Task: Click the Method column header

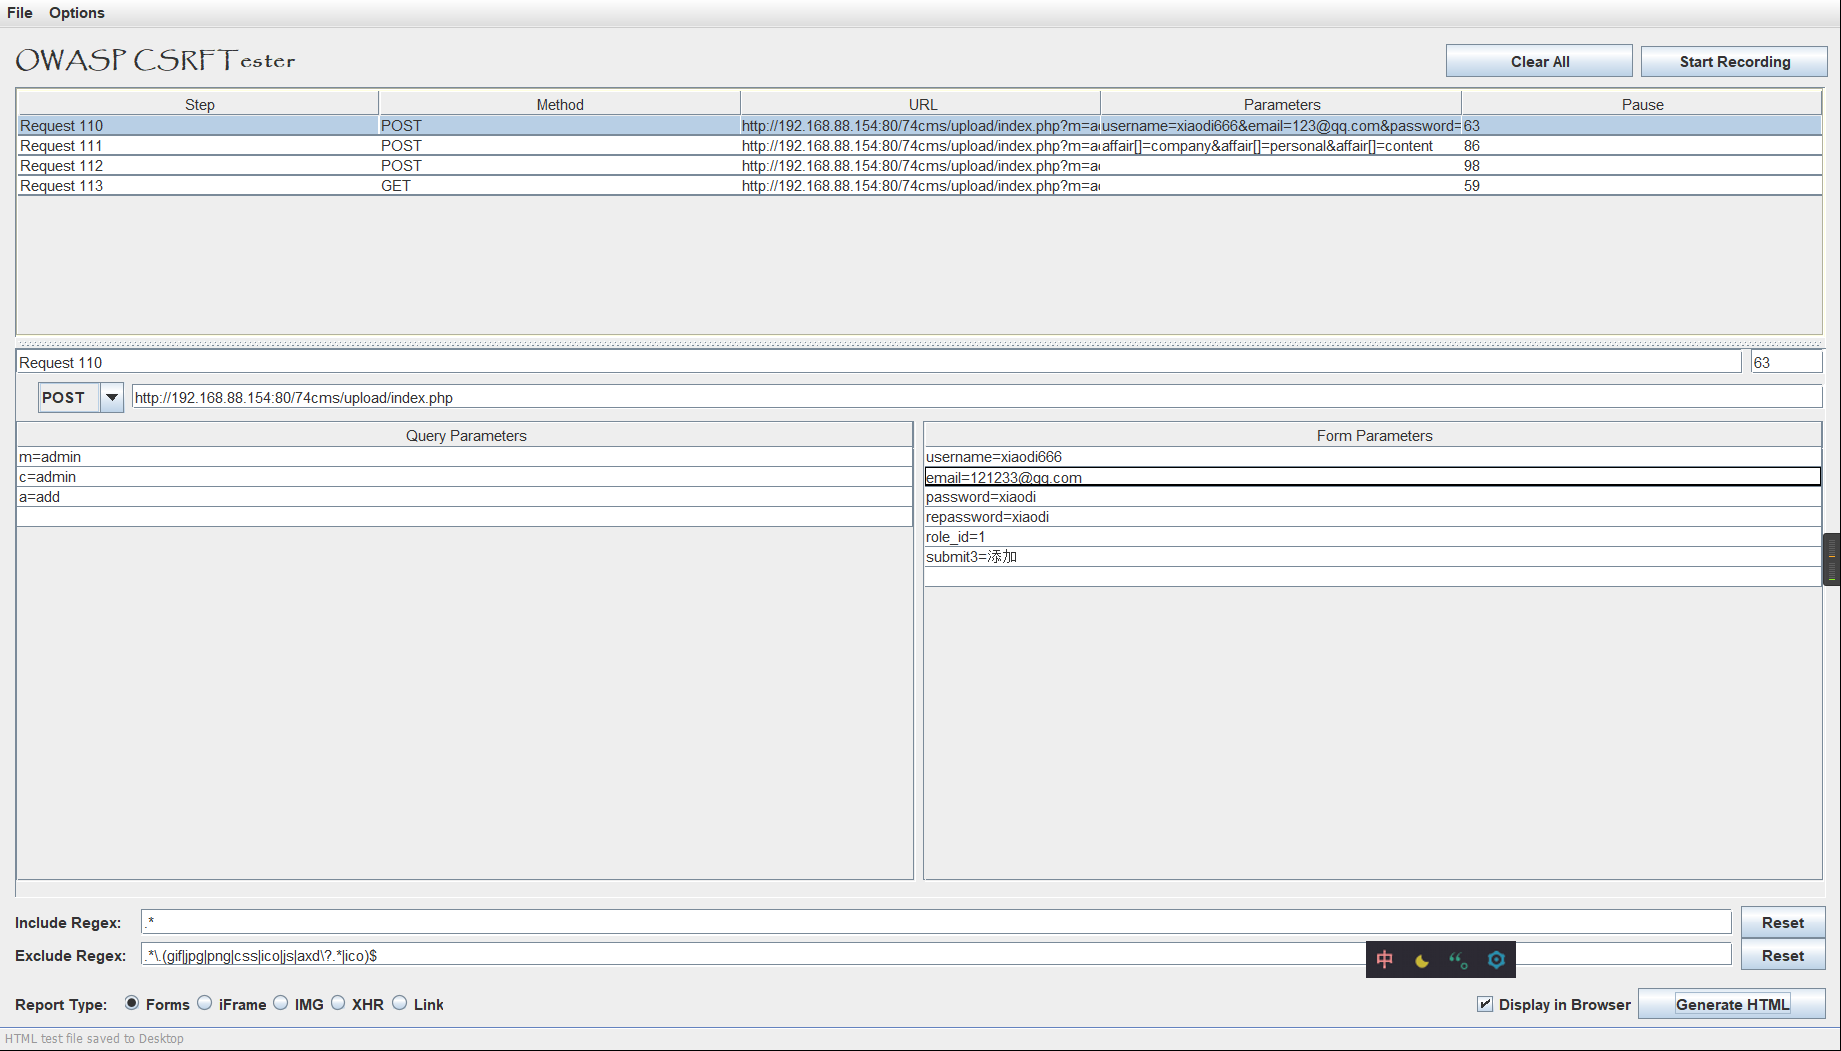Action: click(x=560, y=104)
